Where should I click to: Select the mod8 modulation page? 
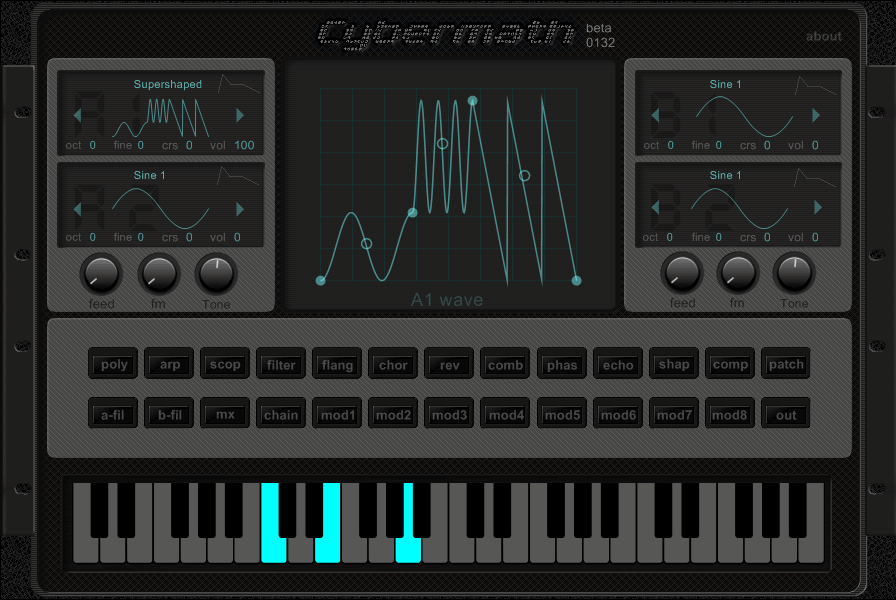point(730,414)
